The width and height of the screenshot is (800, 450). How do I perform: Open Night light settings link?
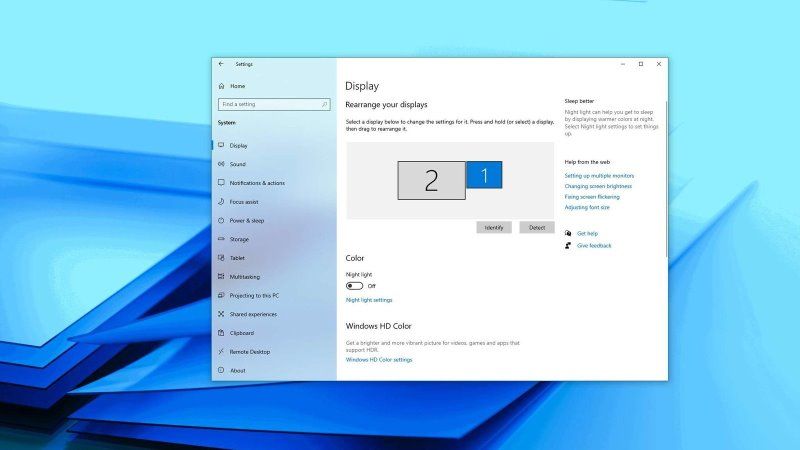pyautogui.click(x=369, y=300)
